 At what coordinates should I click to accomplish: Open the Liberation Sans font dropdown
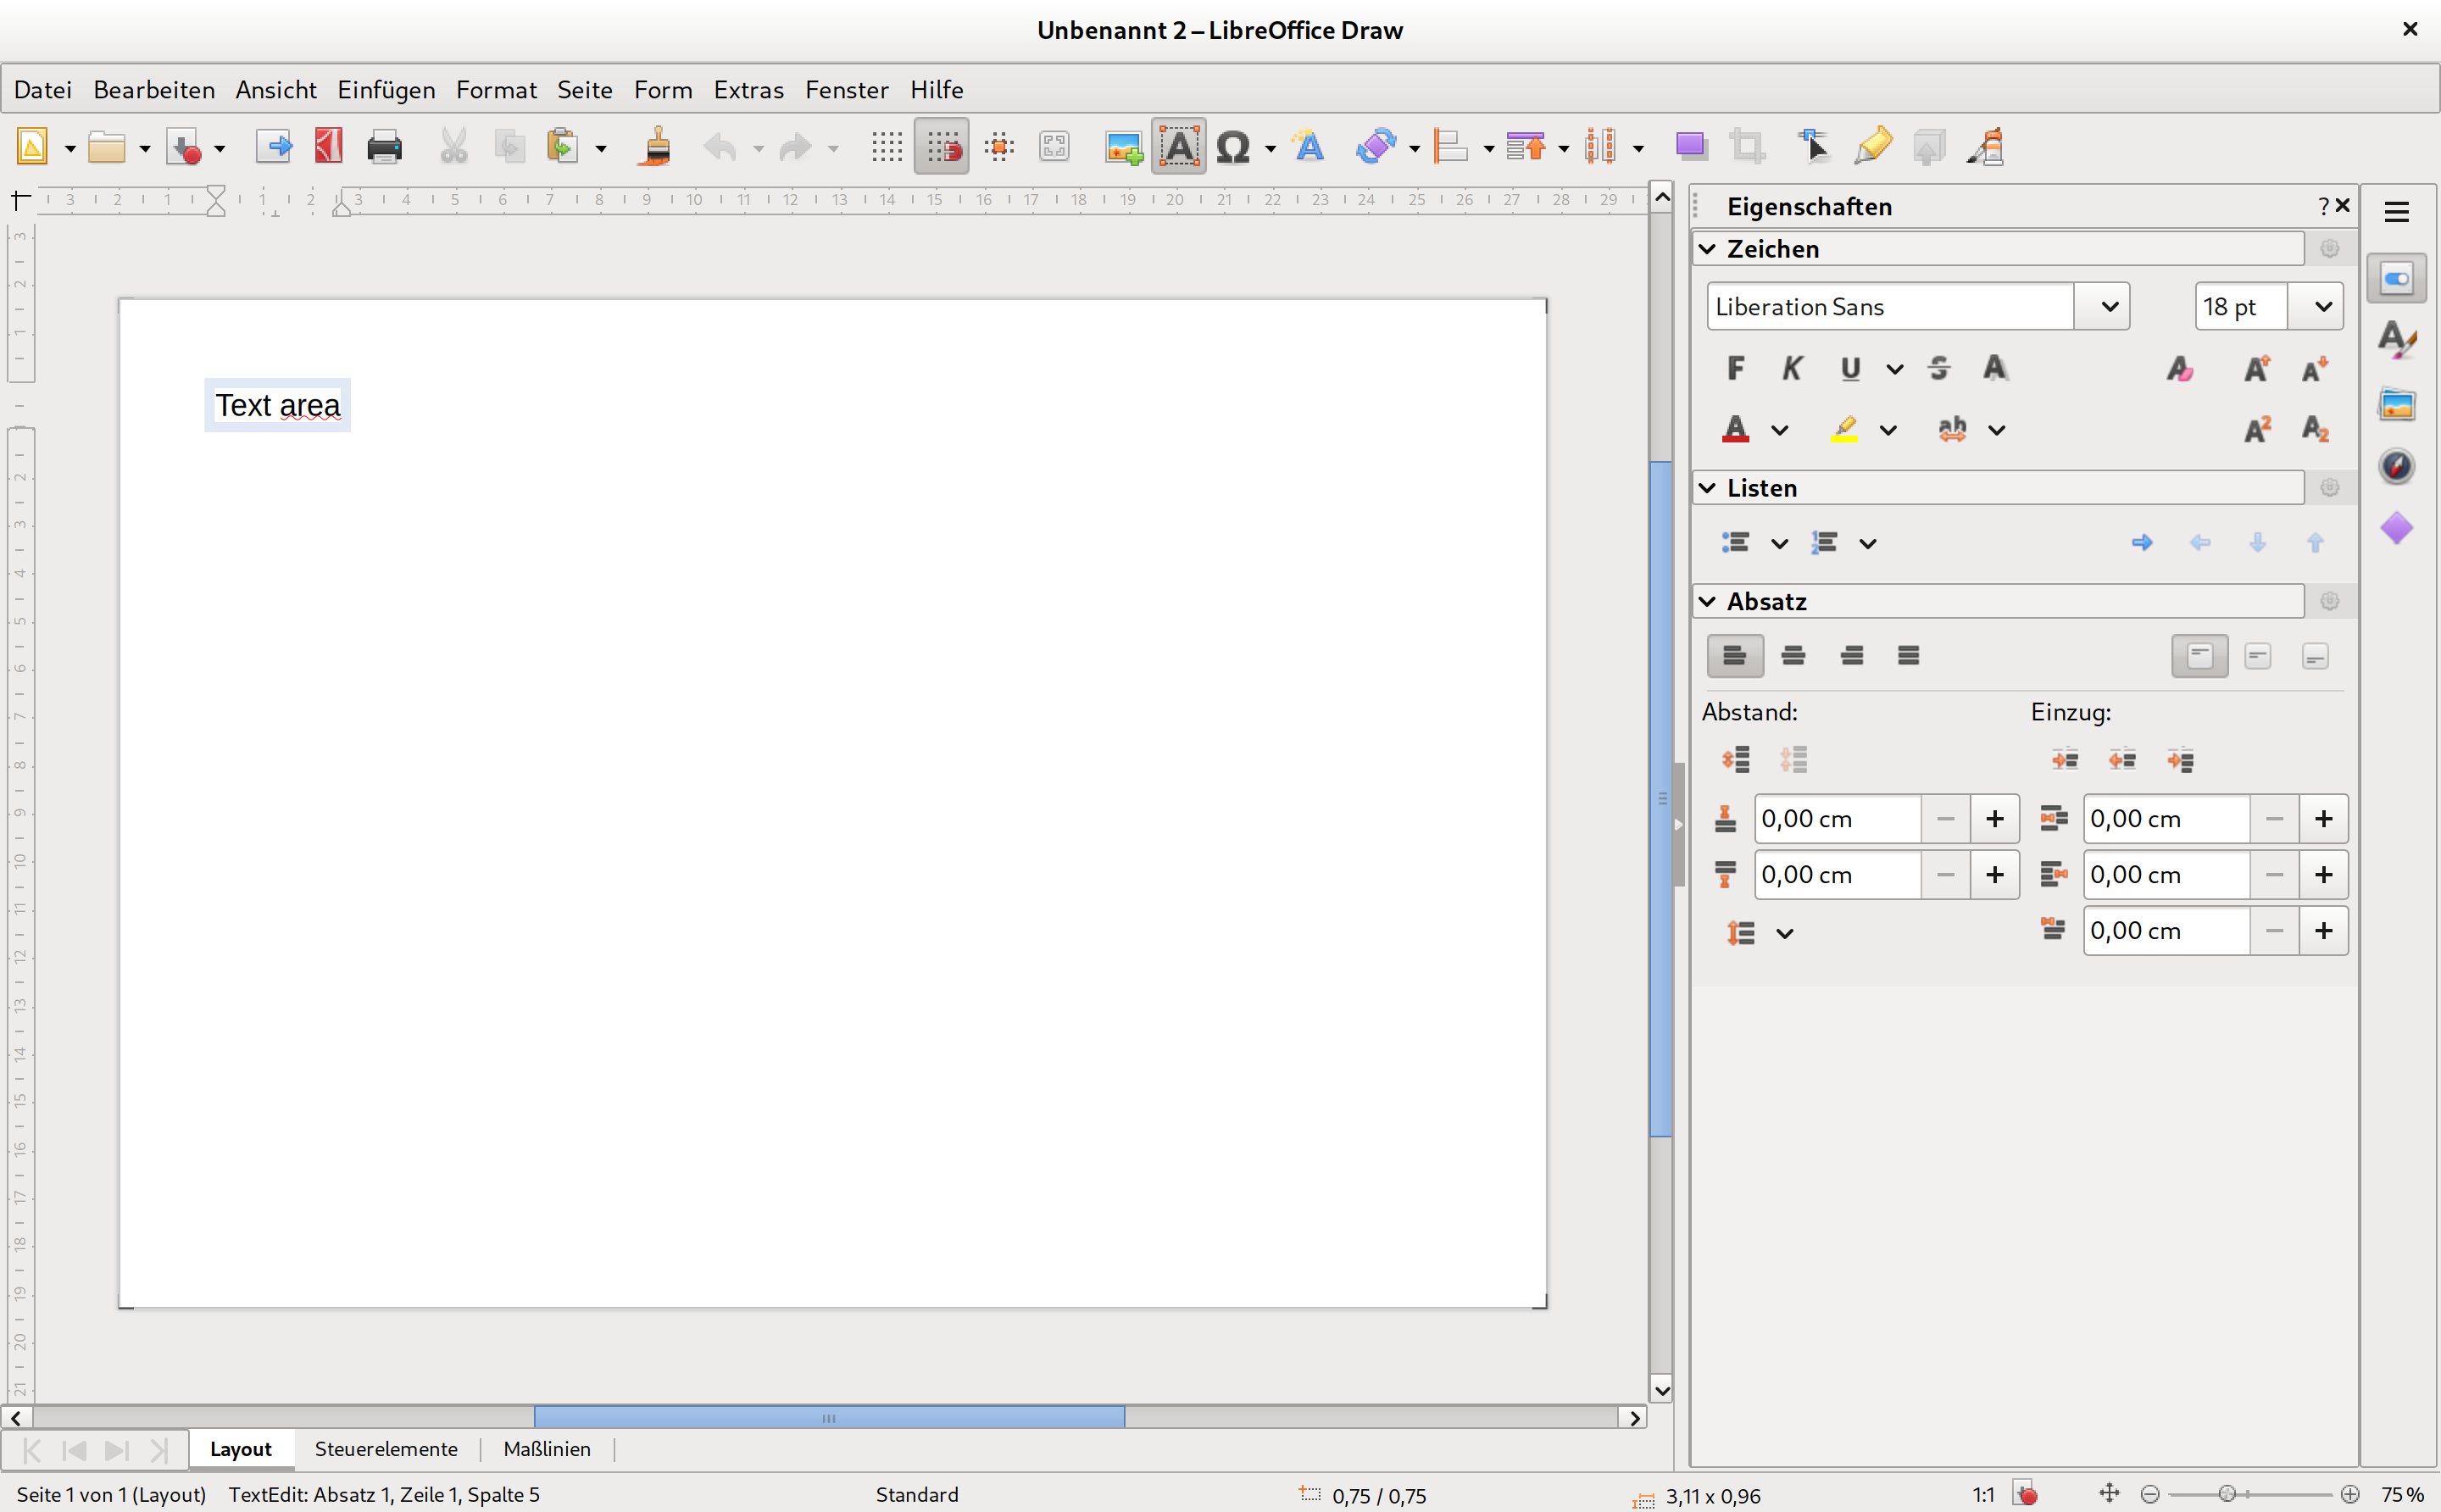(x=2109, y=306)
